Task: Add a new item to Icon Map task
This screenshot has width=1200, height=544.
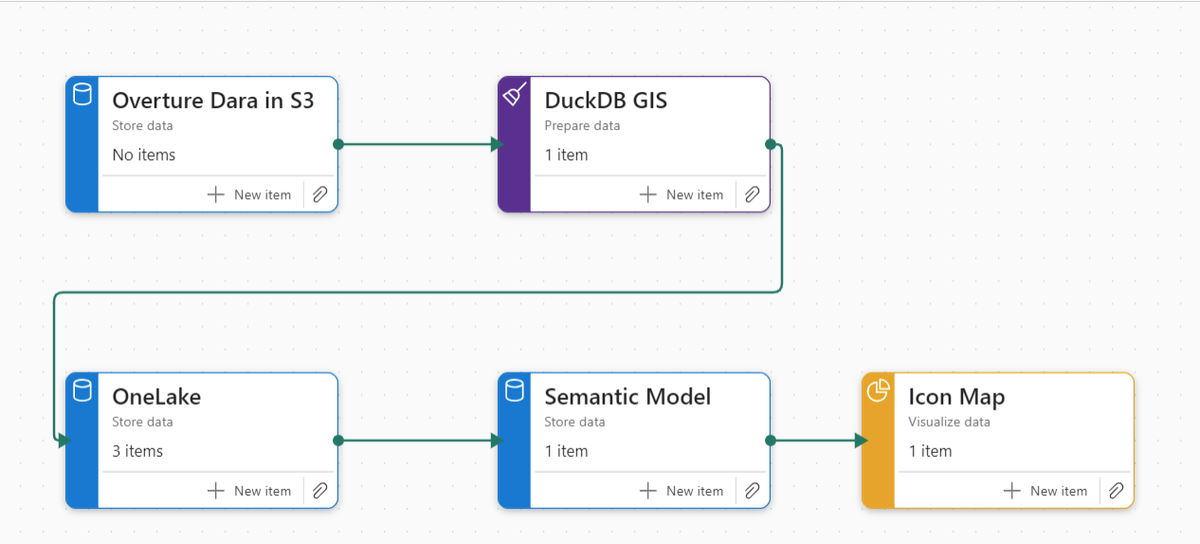Action: click(1045, 491)
